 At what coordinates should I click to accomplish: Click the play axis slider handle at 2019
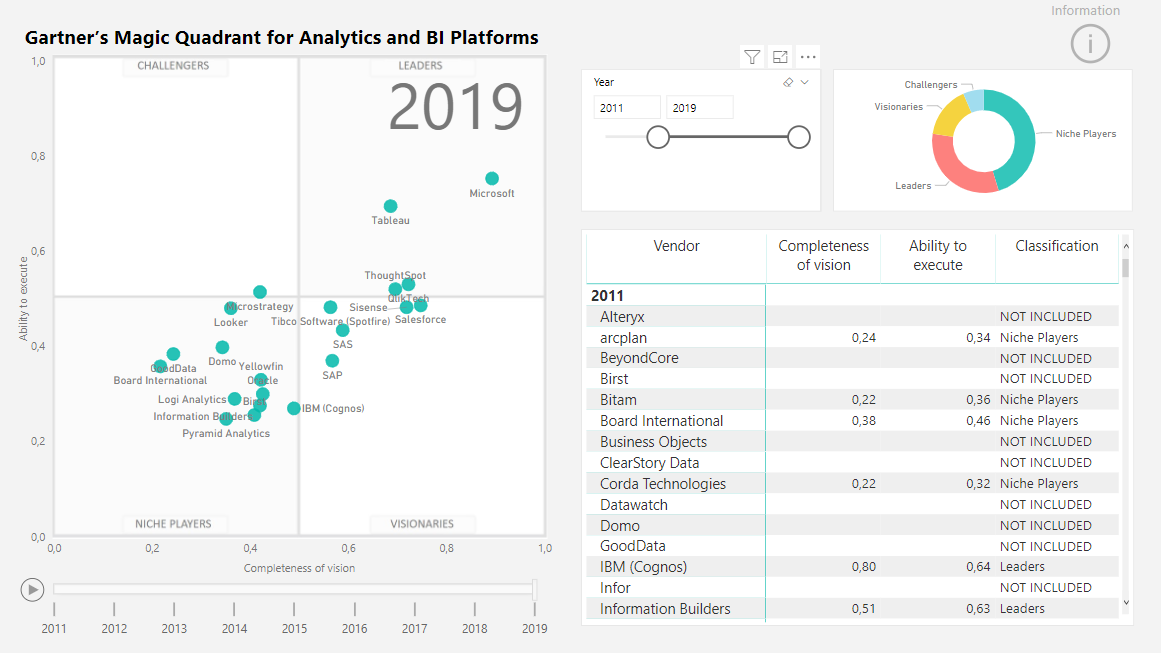pyautogui.click(x=535, y=590)
